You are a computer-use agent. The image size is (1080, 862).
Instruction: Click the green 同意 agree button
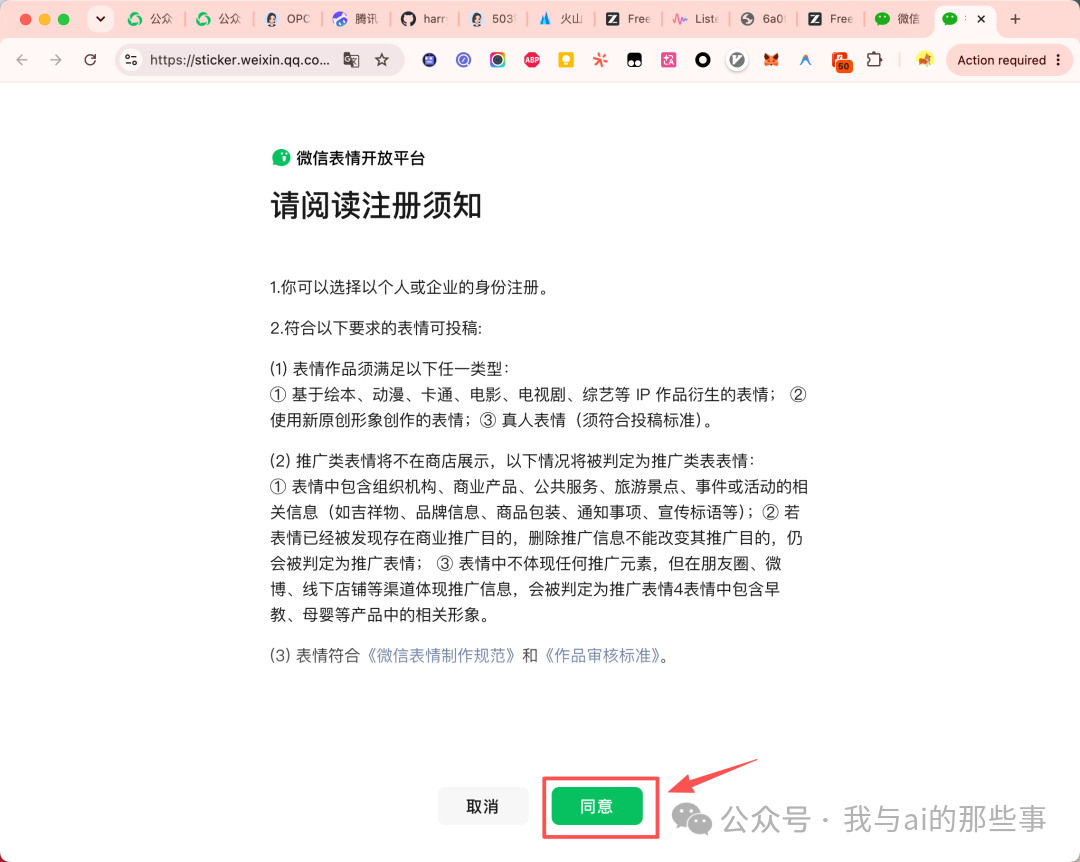coord(596,805)
